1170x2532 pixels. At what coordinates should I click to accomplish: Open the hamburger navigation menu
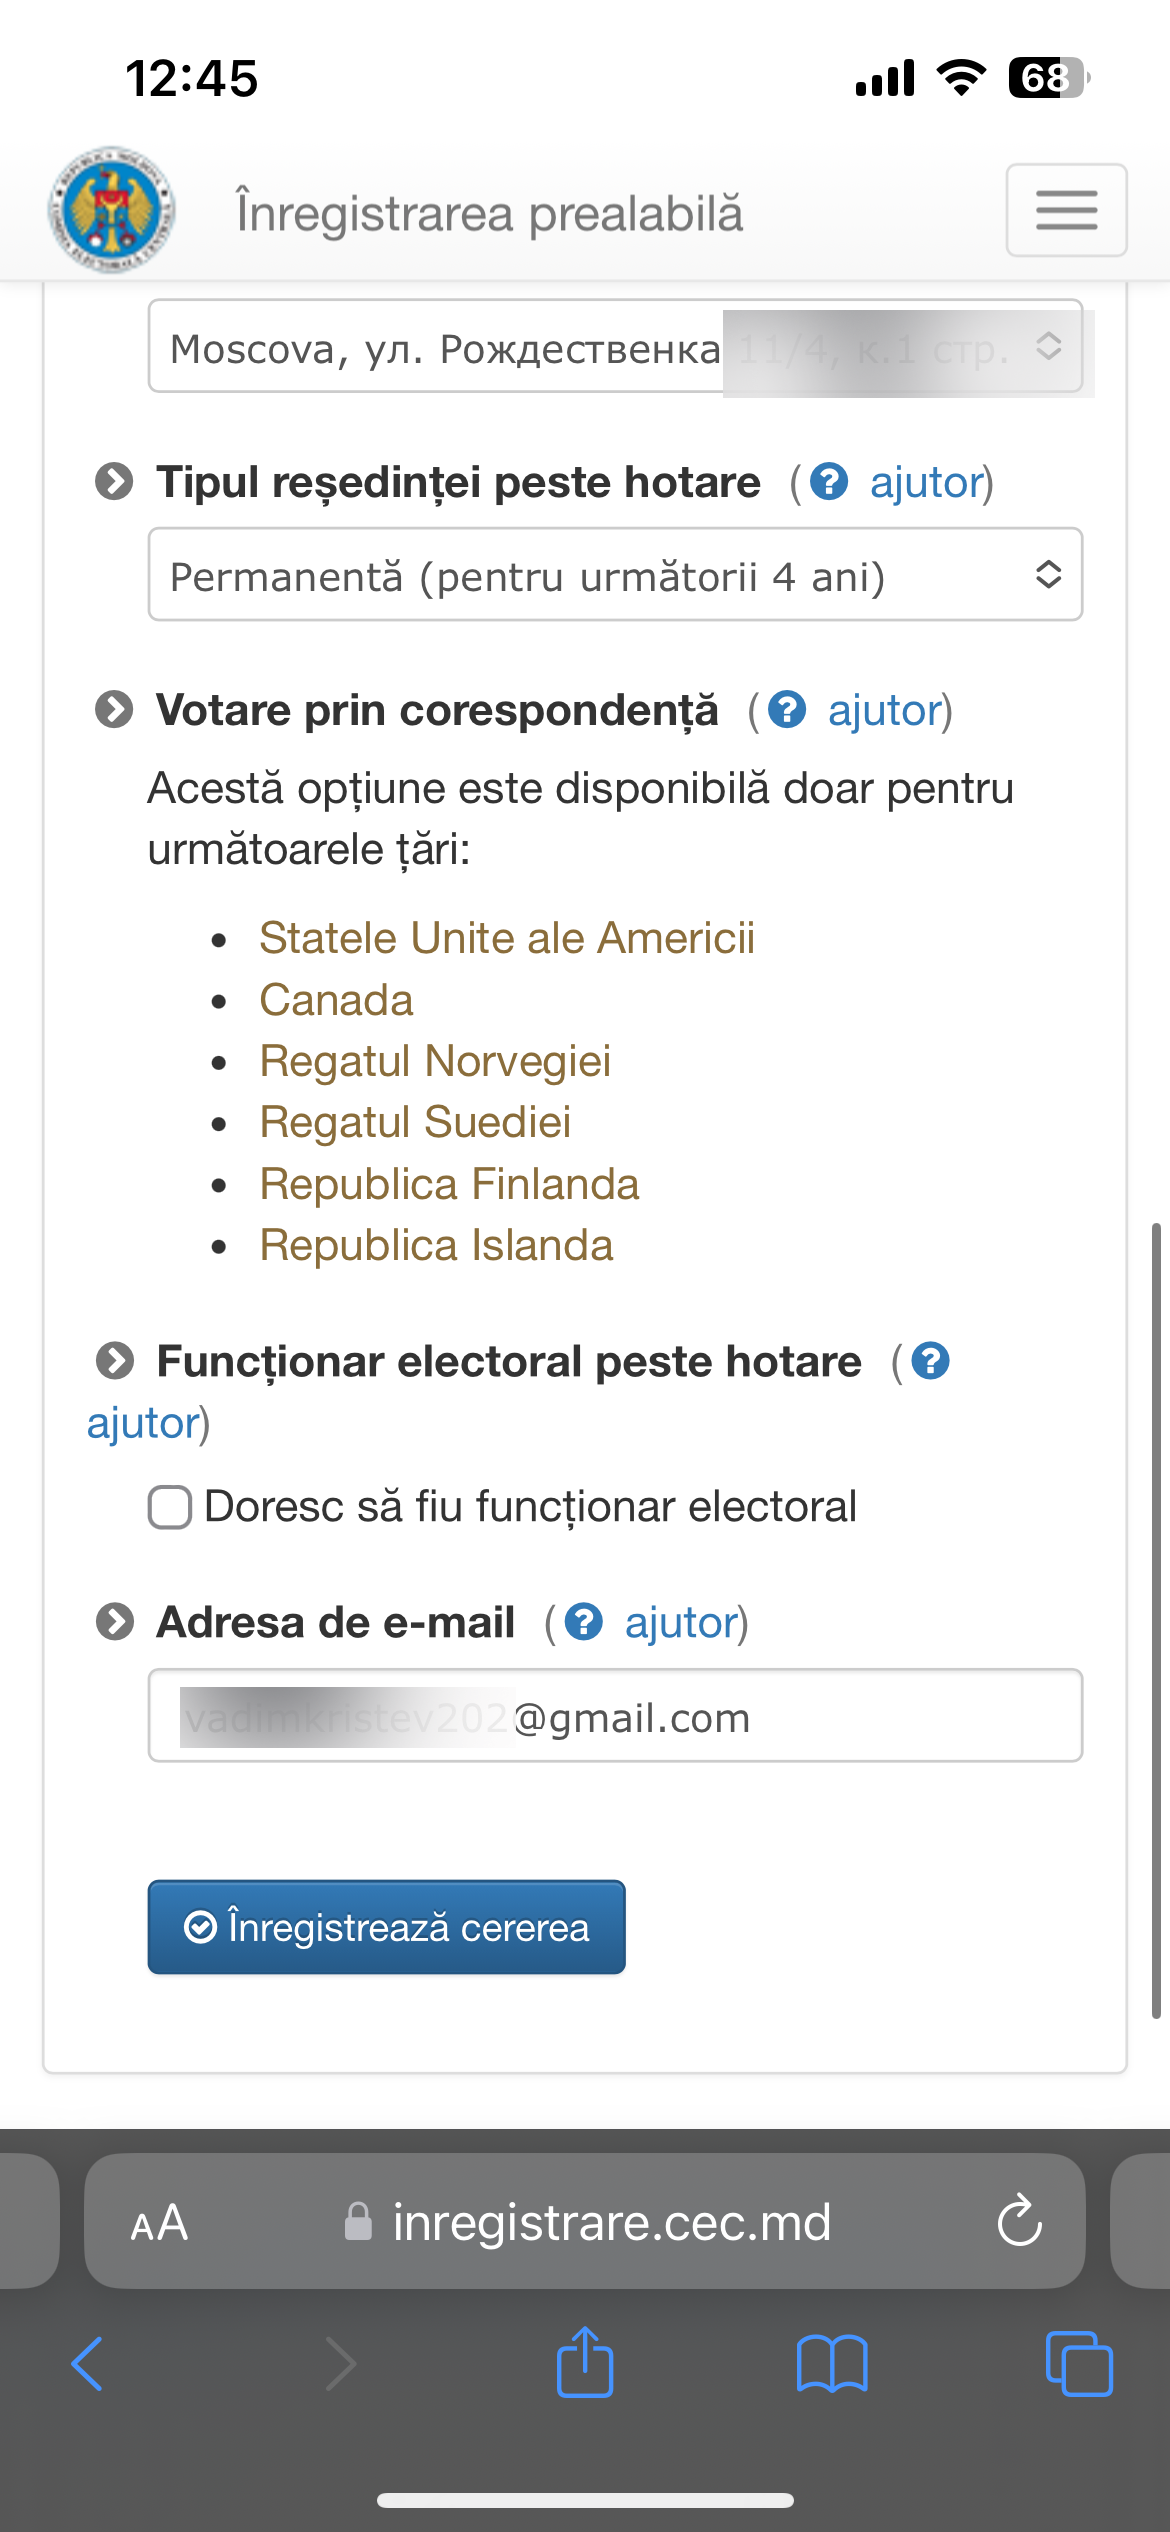(x=1066, y=210)
